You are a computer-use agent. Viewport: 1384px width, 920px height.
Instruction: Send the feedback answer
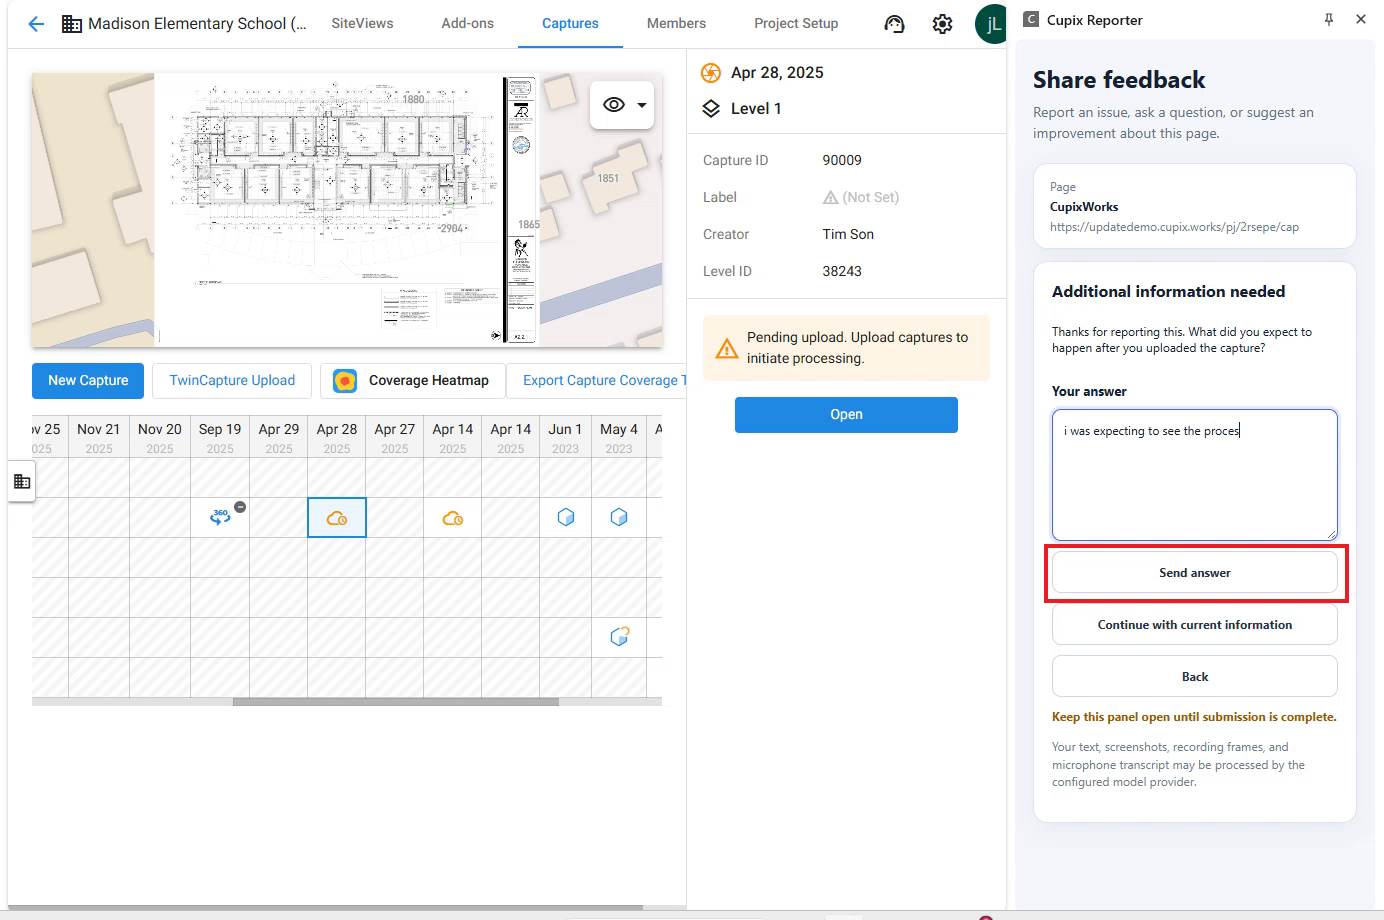click(1194, 573)
